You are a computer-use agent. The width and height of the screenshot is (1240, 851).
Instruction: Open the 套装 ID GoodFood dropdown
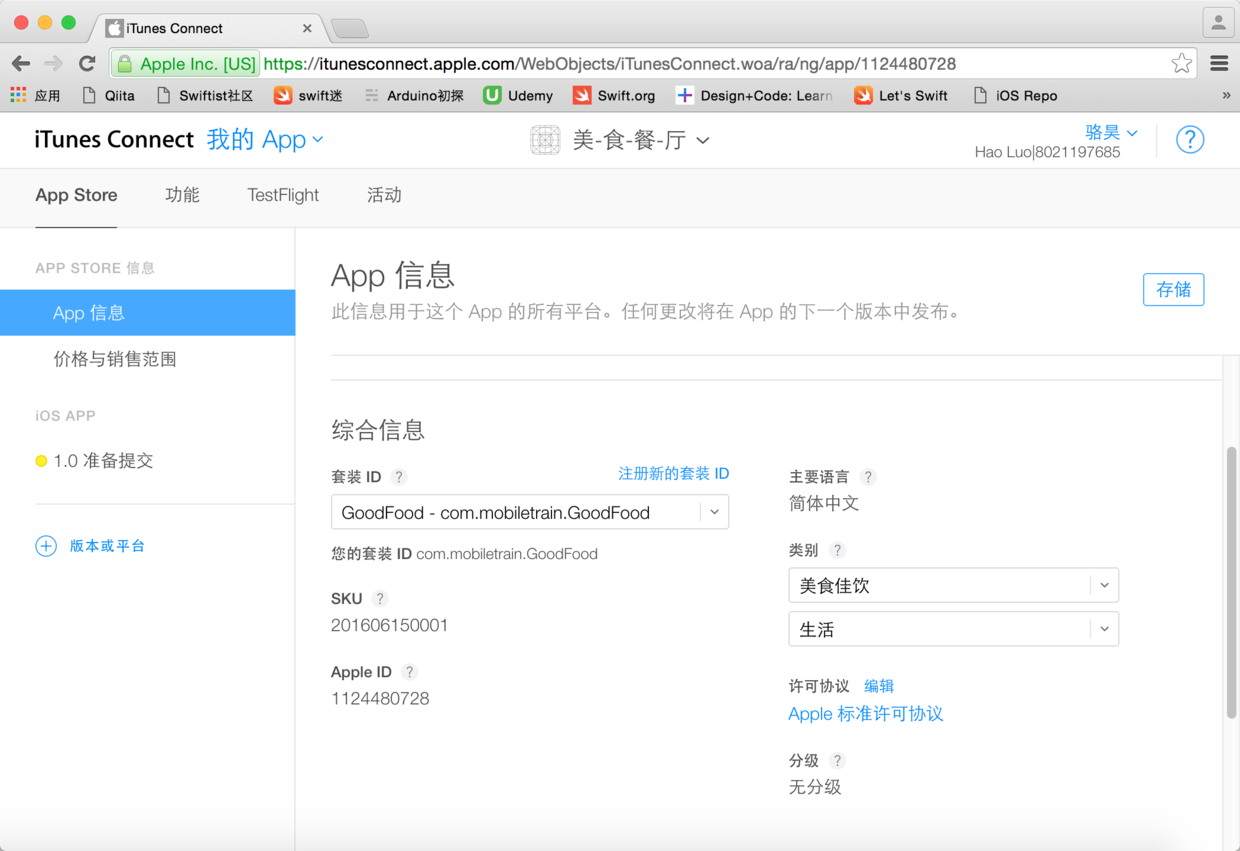[x=530, y=512]
